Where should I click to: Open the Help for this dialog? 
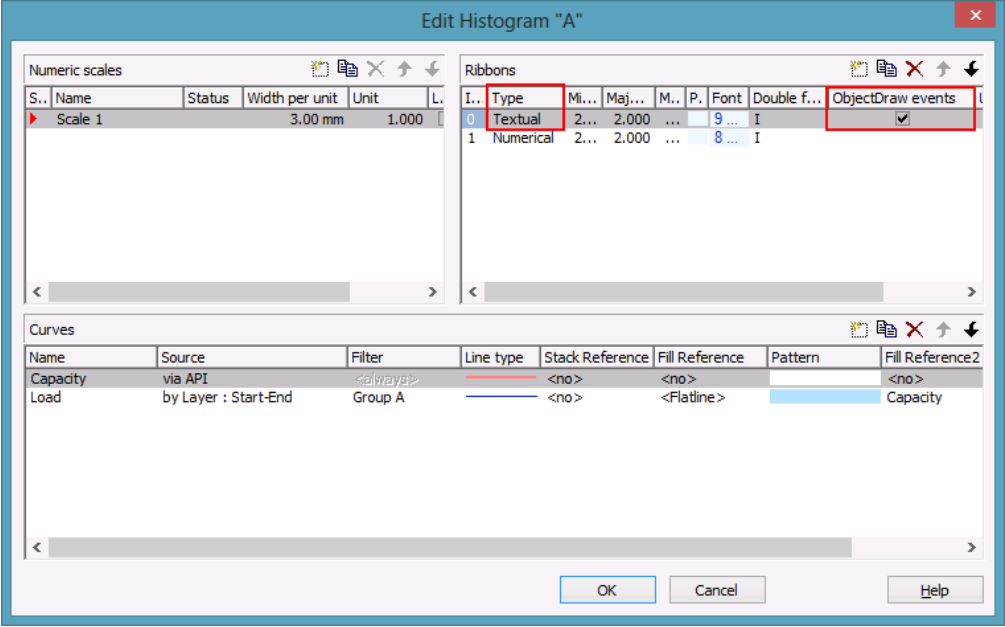tap(934, 590)
